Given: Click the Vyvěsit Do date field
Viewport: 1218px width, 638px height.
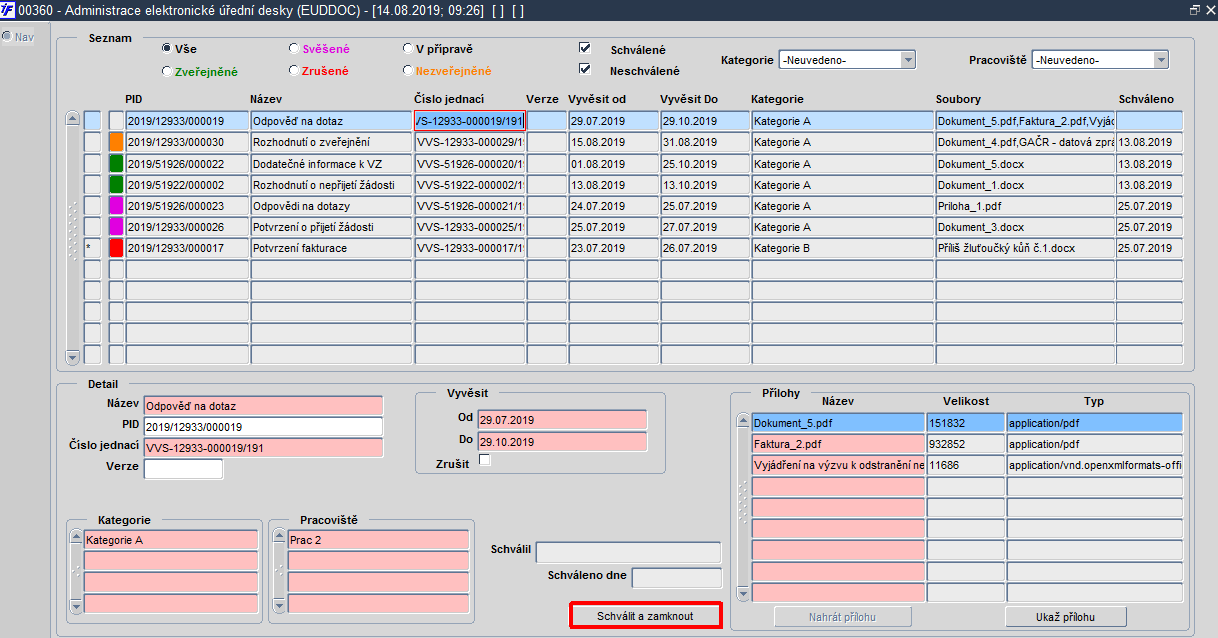Looking at the screenshot, I should [562, 441].
